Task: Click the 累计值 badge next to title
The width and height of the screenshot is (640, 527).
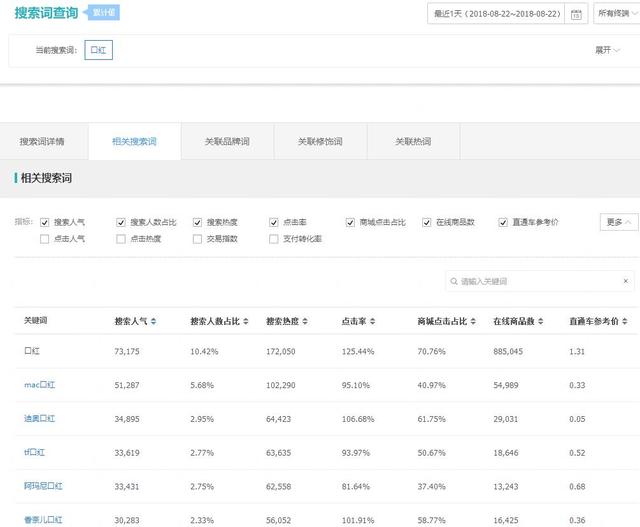Action: (x=102, y=13)
